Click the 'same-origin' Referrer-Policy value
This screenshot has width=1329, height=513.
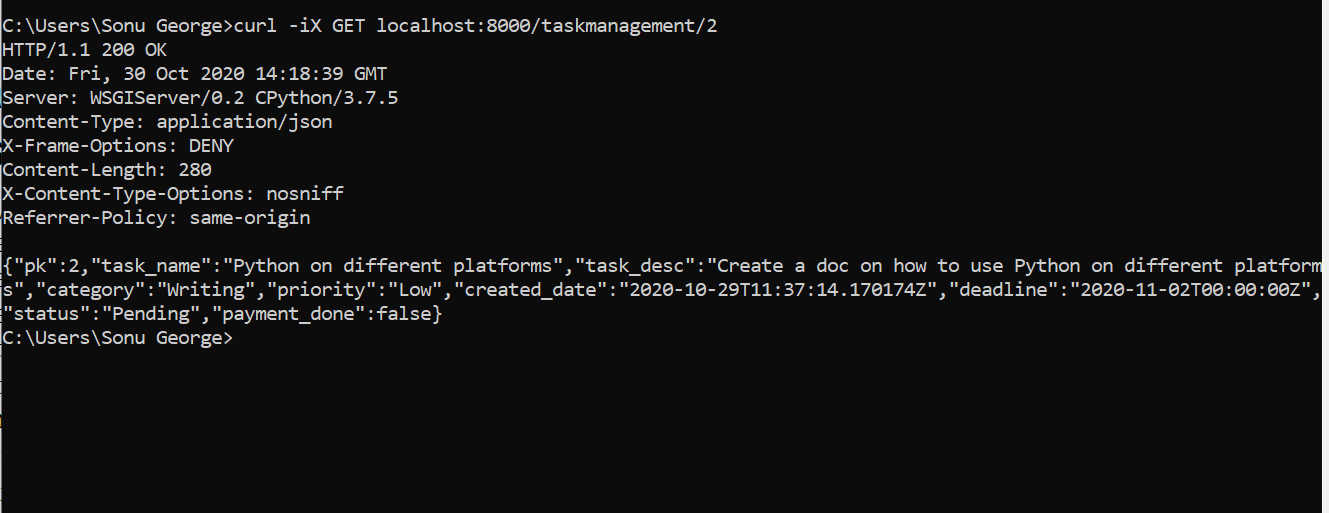pyautogui.click(x=250, y=217)
